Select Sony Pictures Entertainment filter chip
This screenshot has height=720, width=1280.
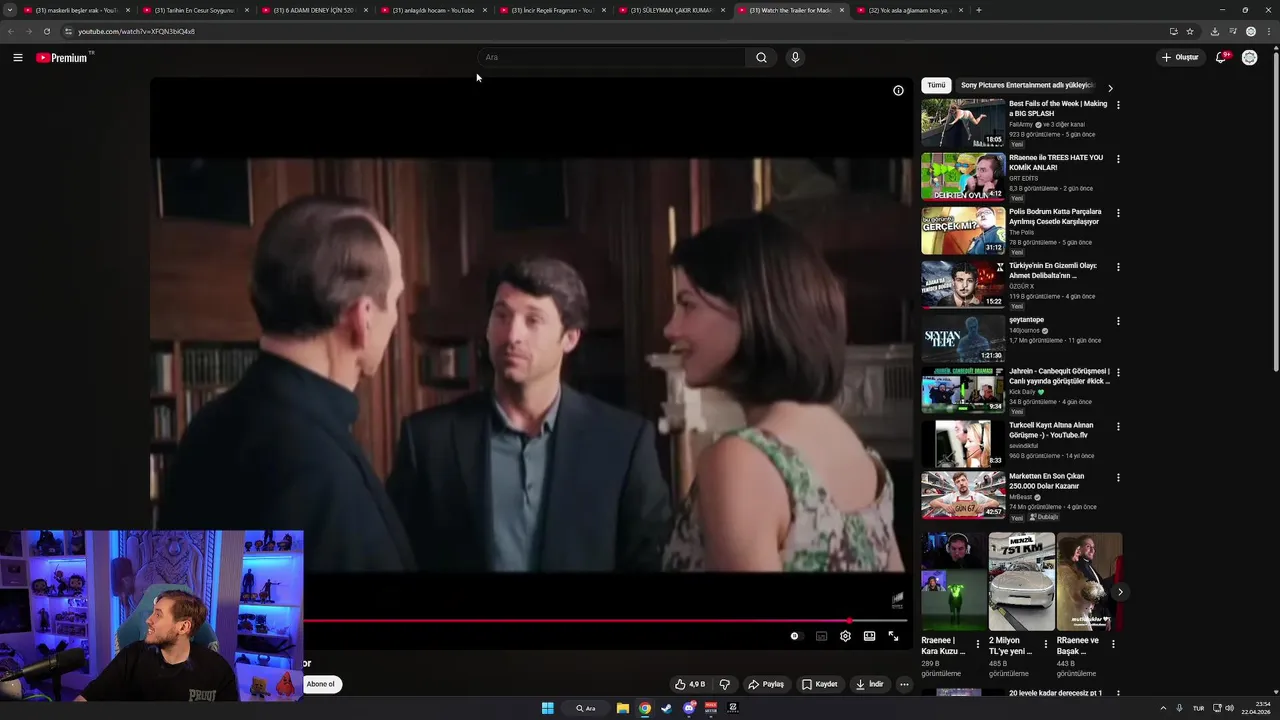click(1027, 86)
